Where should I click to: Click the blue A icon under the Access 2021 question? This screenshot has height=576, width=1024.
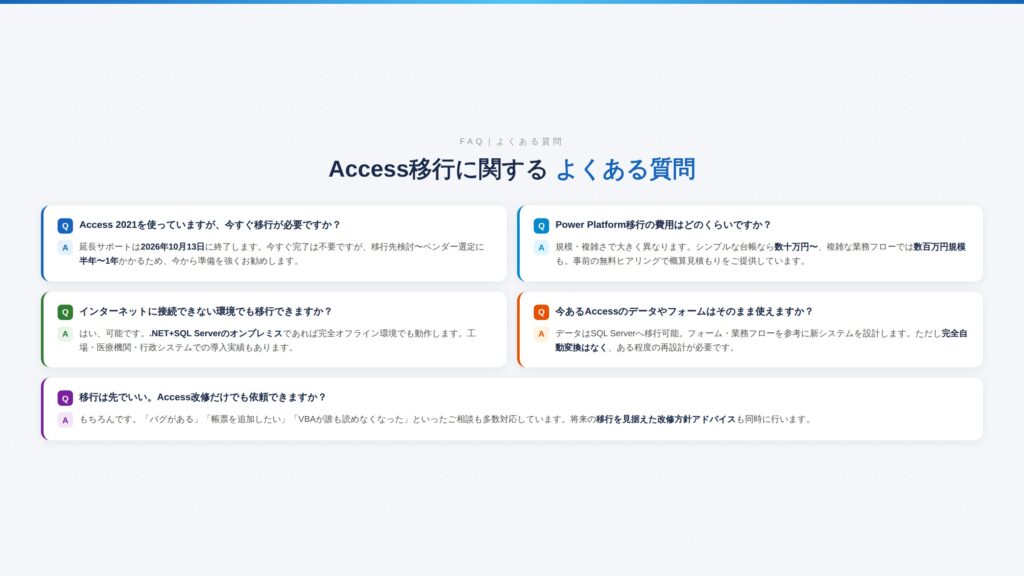click(63, 246)
